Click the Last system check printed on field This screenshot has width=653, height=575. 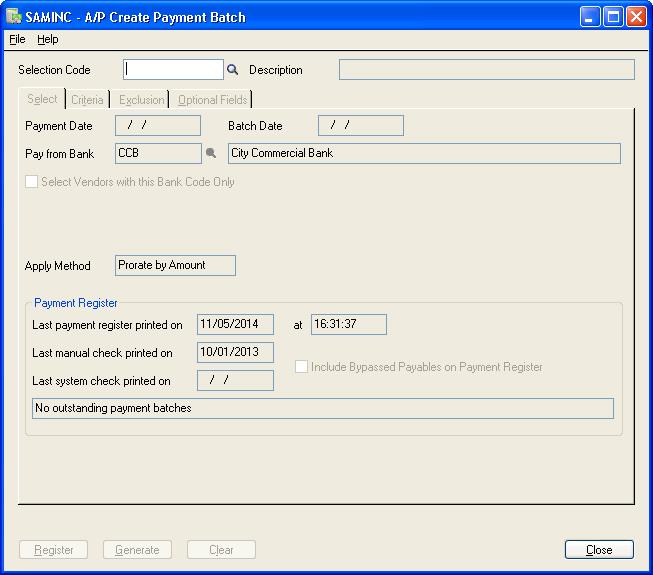(235, 380)
